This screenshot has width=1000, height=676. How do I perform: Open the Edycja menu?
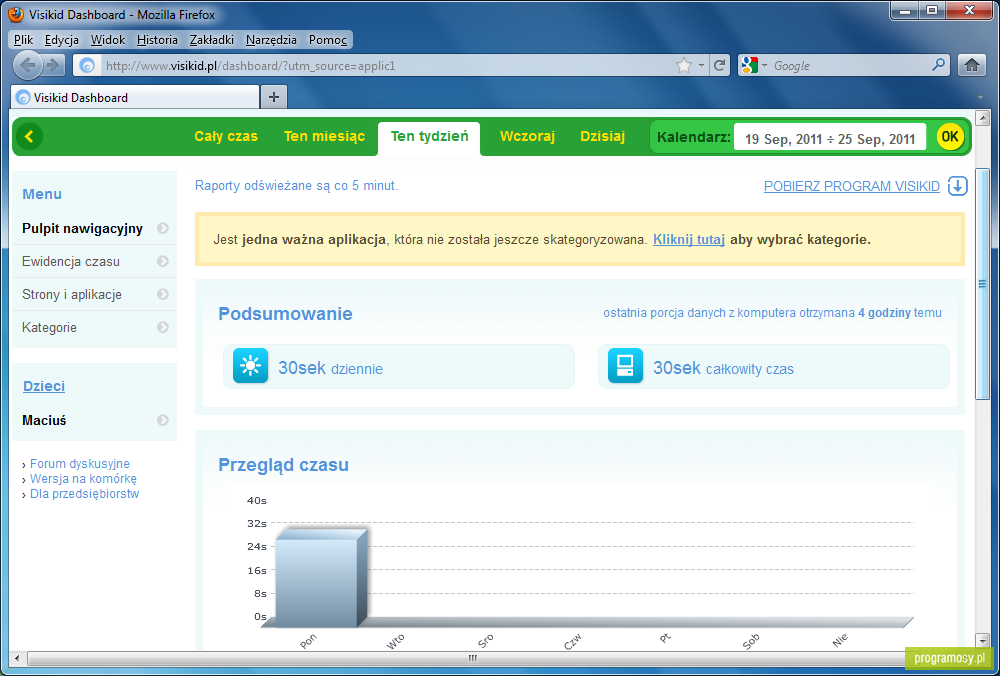62,40
